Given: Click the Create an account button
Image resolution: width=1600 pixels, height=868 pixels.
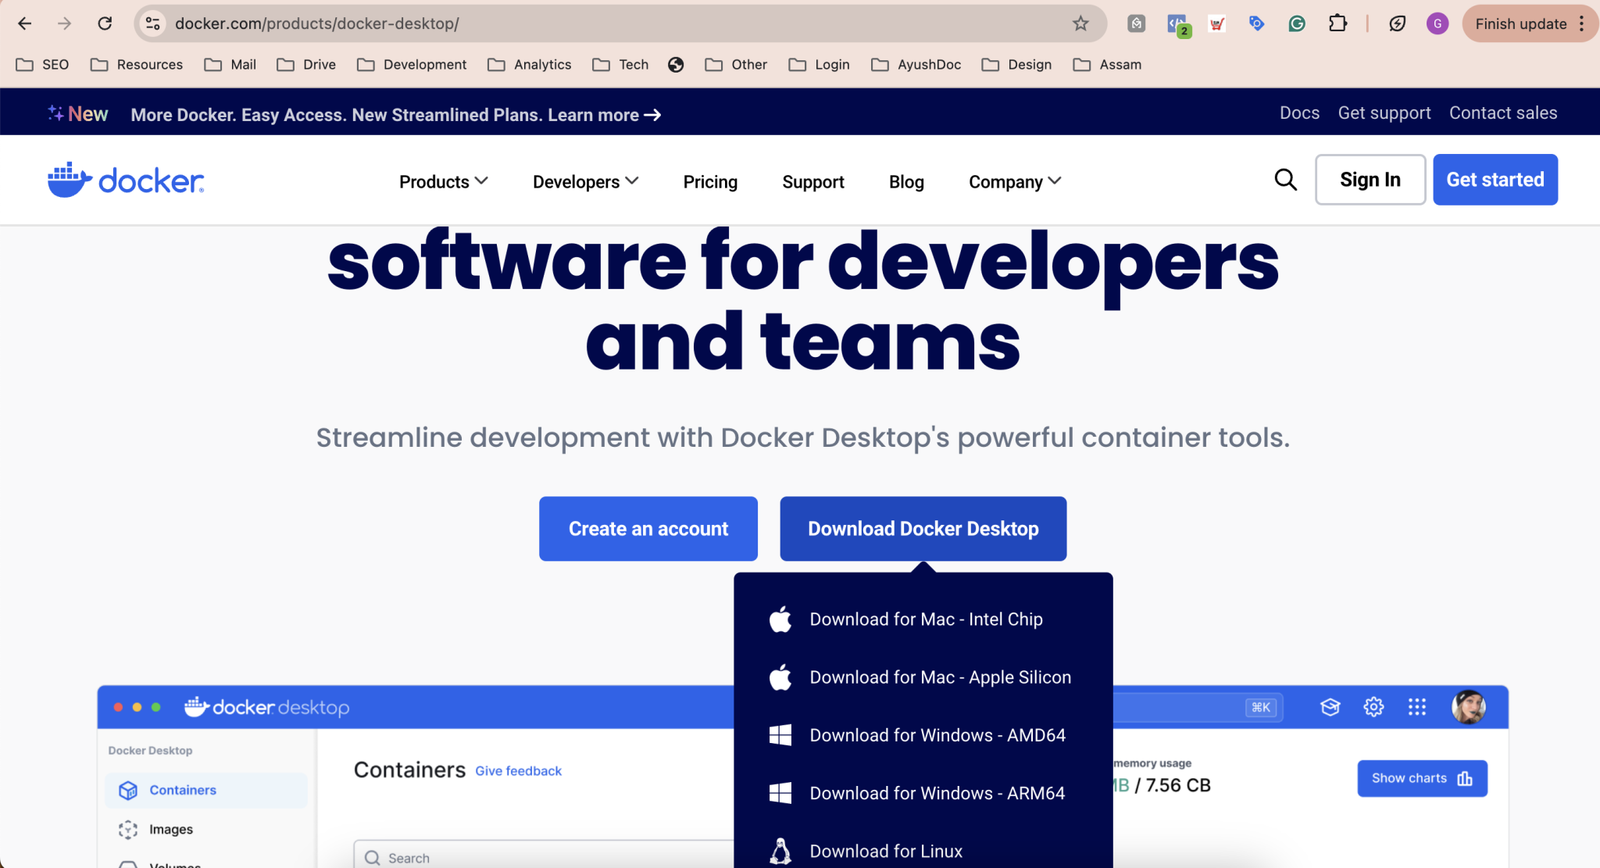Looking at the screenshot, I should click(648, 528).
